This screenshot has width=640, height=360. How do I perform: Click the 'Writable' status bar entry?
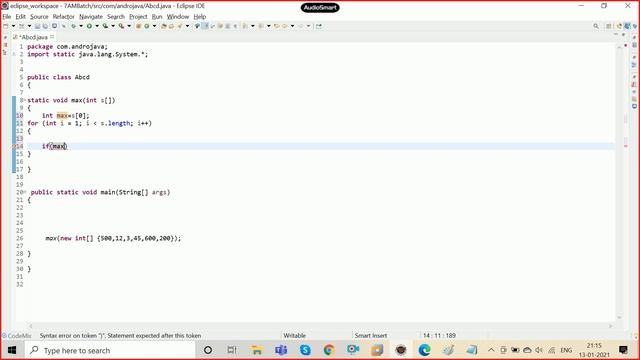click(294, 336)
